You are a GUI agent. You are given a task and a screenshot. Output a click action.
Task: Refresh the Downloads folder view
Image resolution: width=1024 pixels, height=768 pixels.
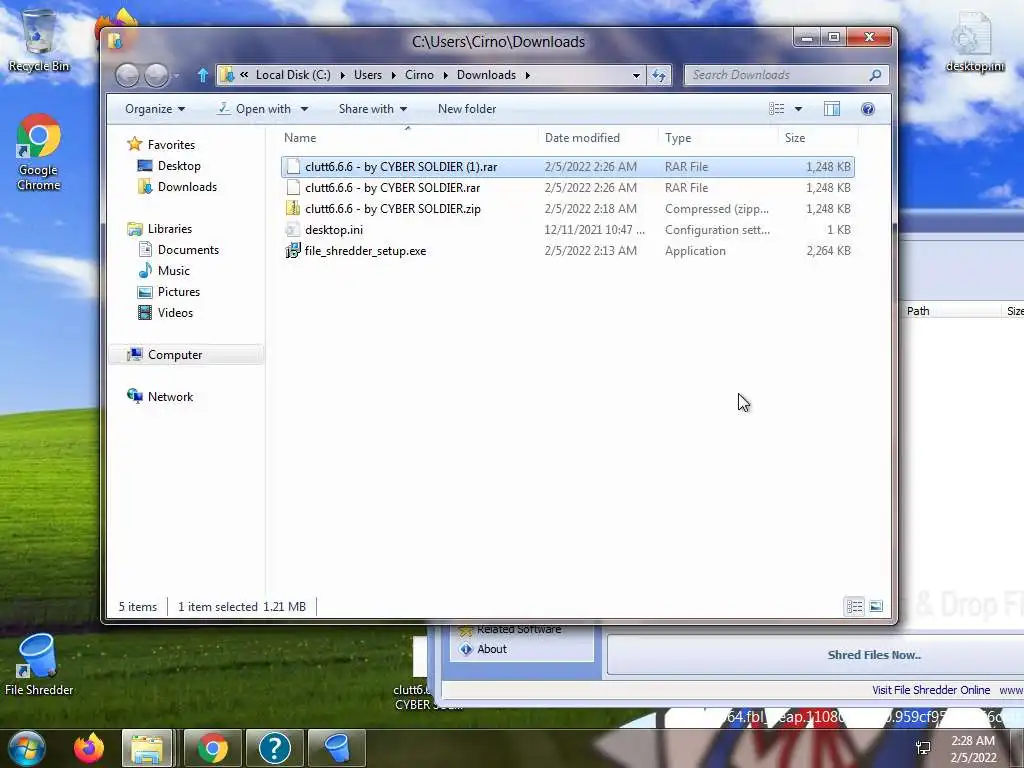pyautogui.click(x=659, y=75)
